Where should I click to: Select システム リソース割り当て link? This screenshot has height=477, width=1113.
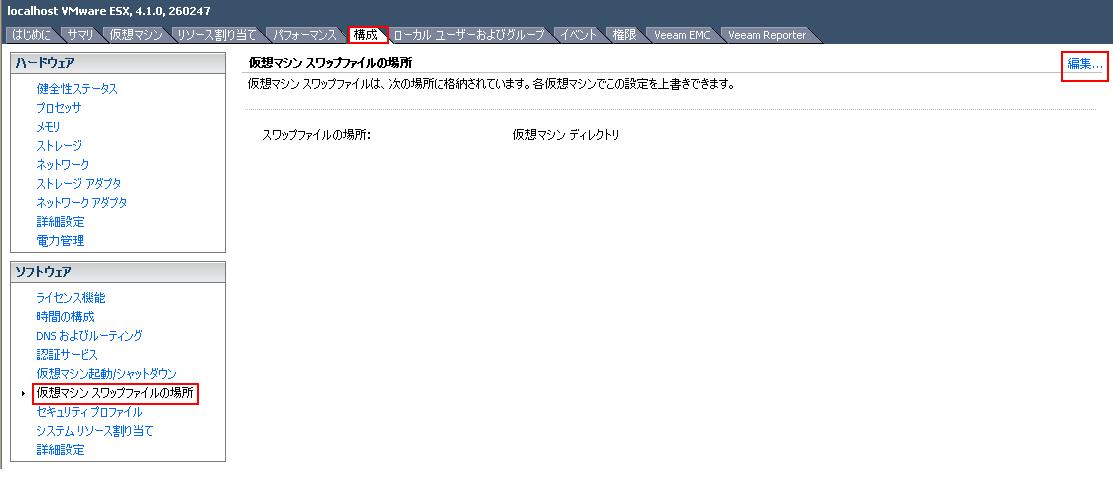95,431
